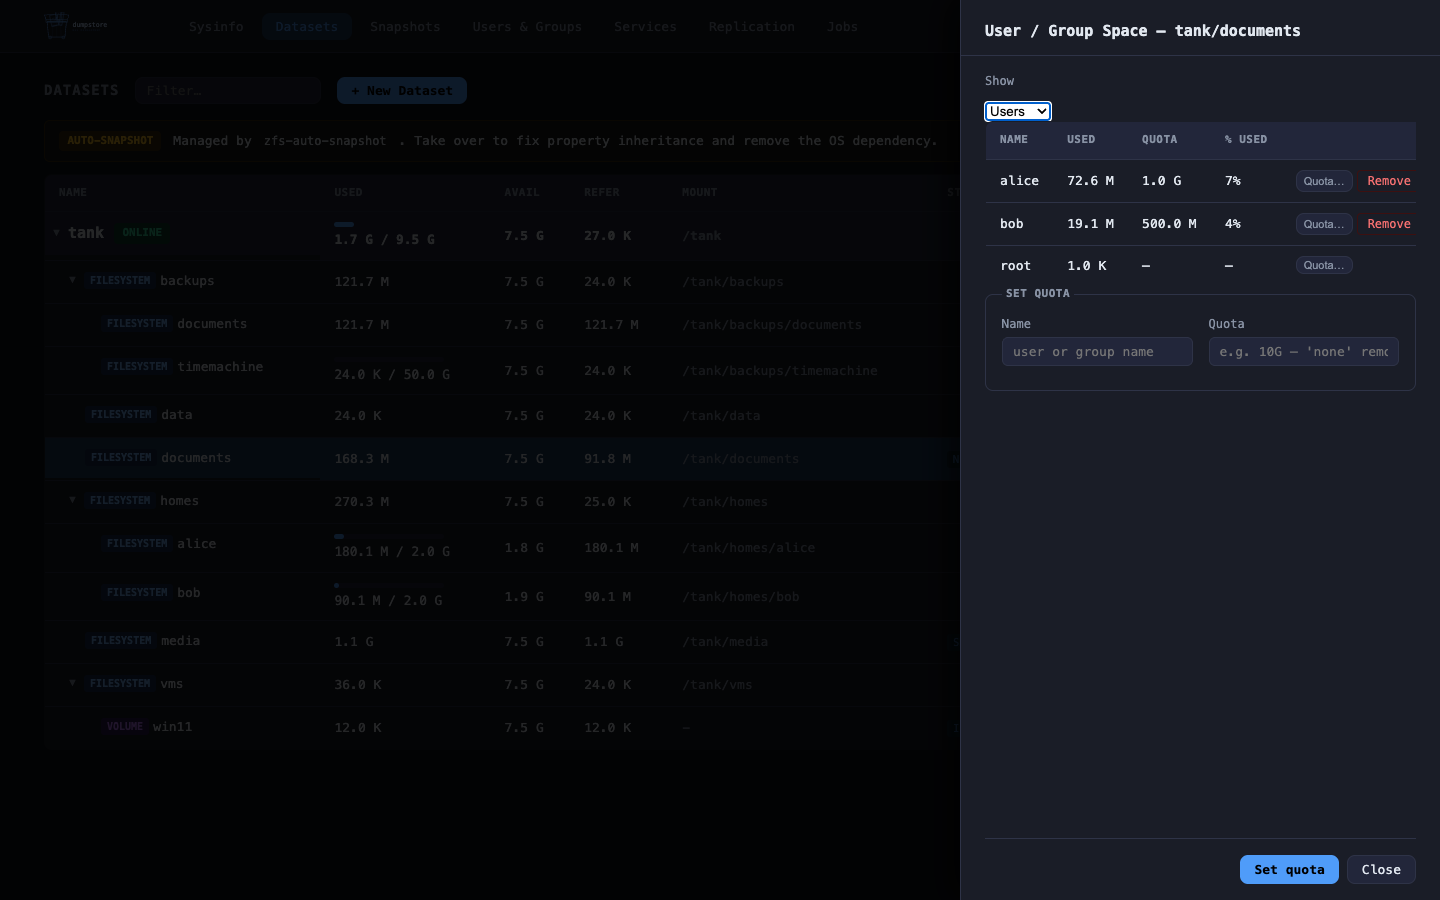Screen dimensions: 1440x900
Task: Click the % USED column header
Action: [1246, 140]
